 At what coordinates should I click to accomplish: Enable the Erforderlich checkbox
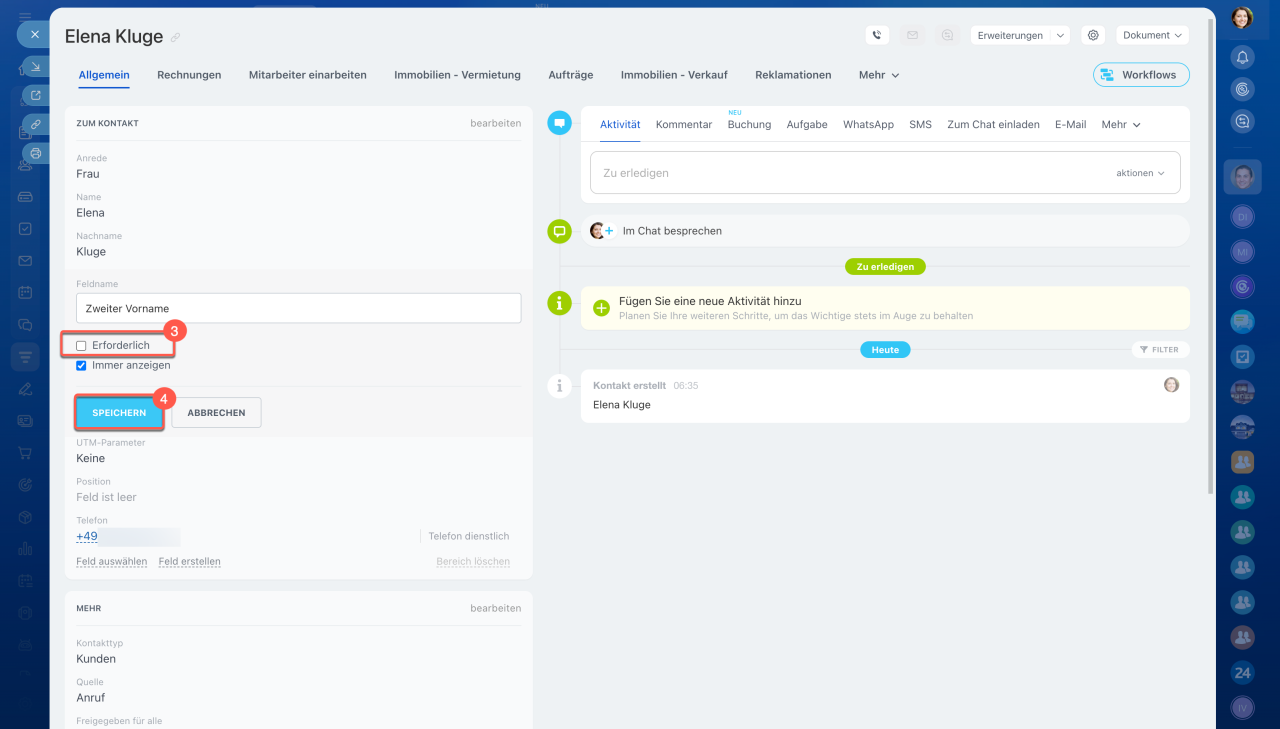coord(82,346)
